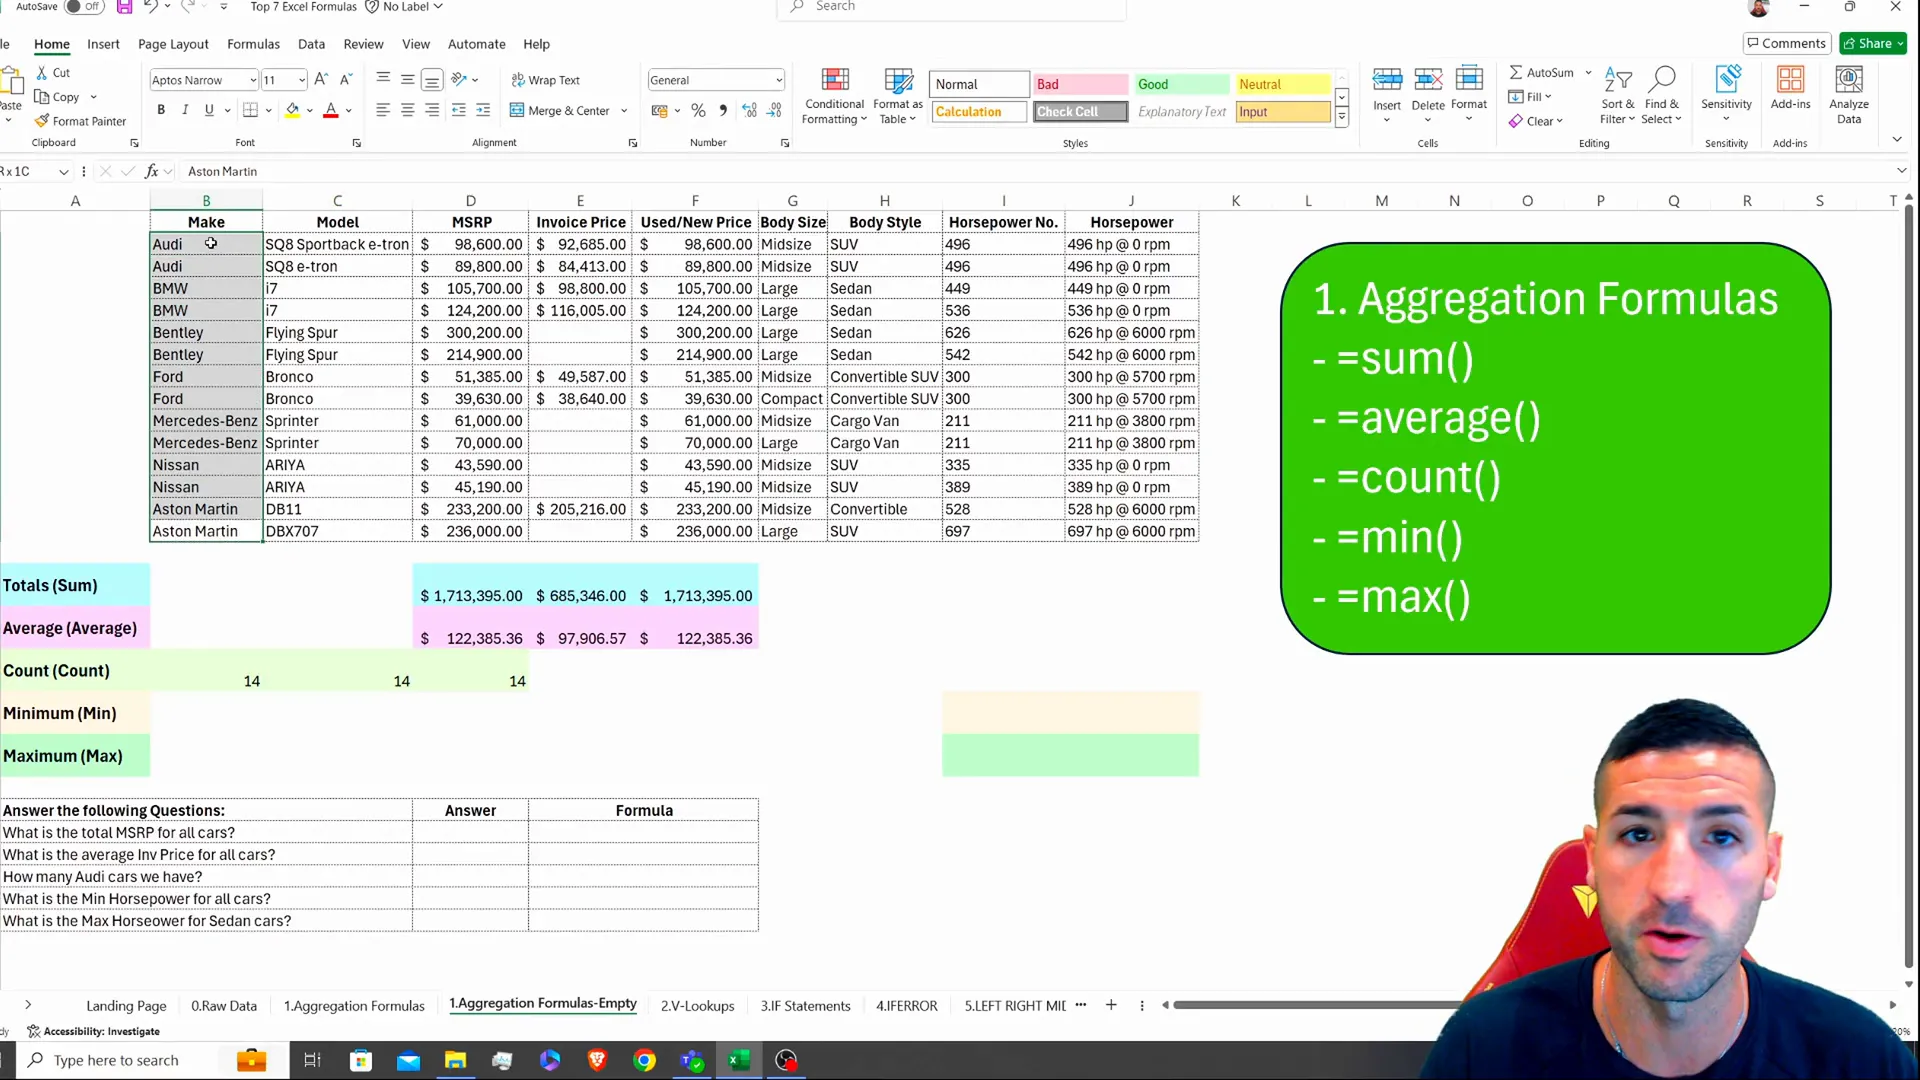Switch to the Formulas ribbon tab
The height and width of the screenshot is (1080, 1920).
(253, 44)
